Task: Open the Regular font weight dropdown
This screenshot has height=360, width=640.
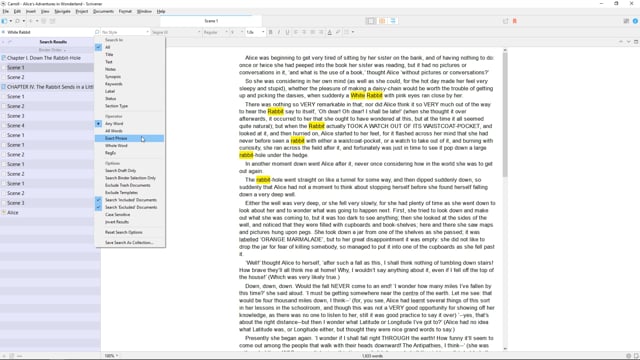Action: (x=215, y=32)
